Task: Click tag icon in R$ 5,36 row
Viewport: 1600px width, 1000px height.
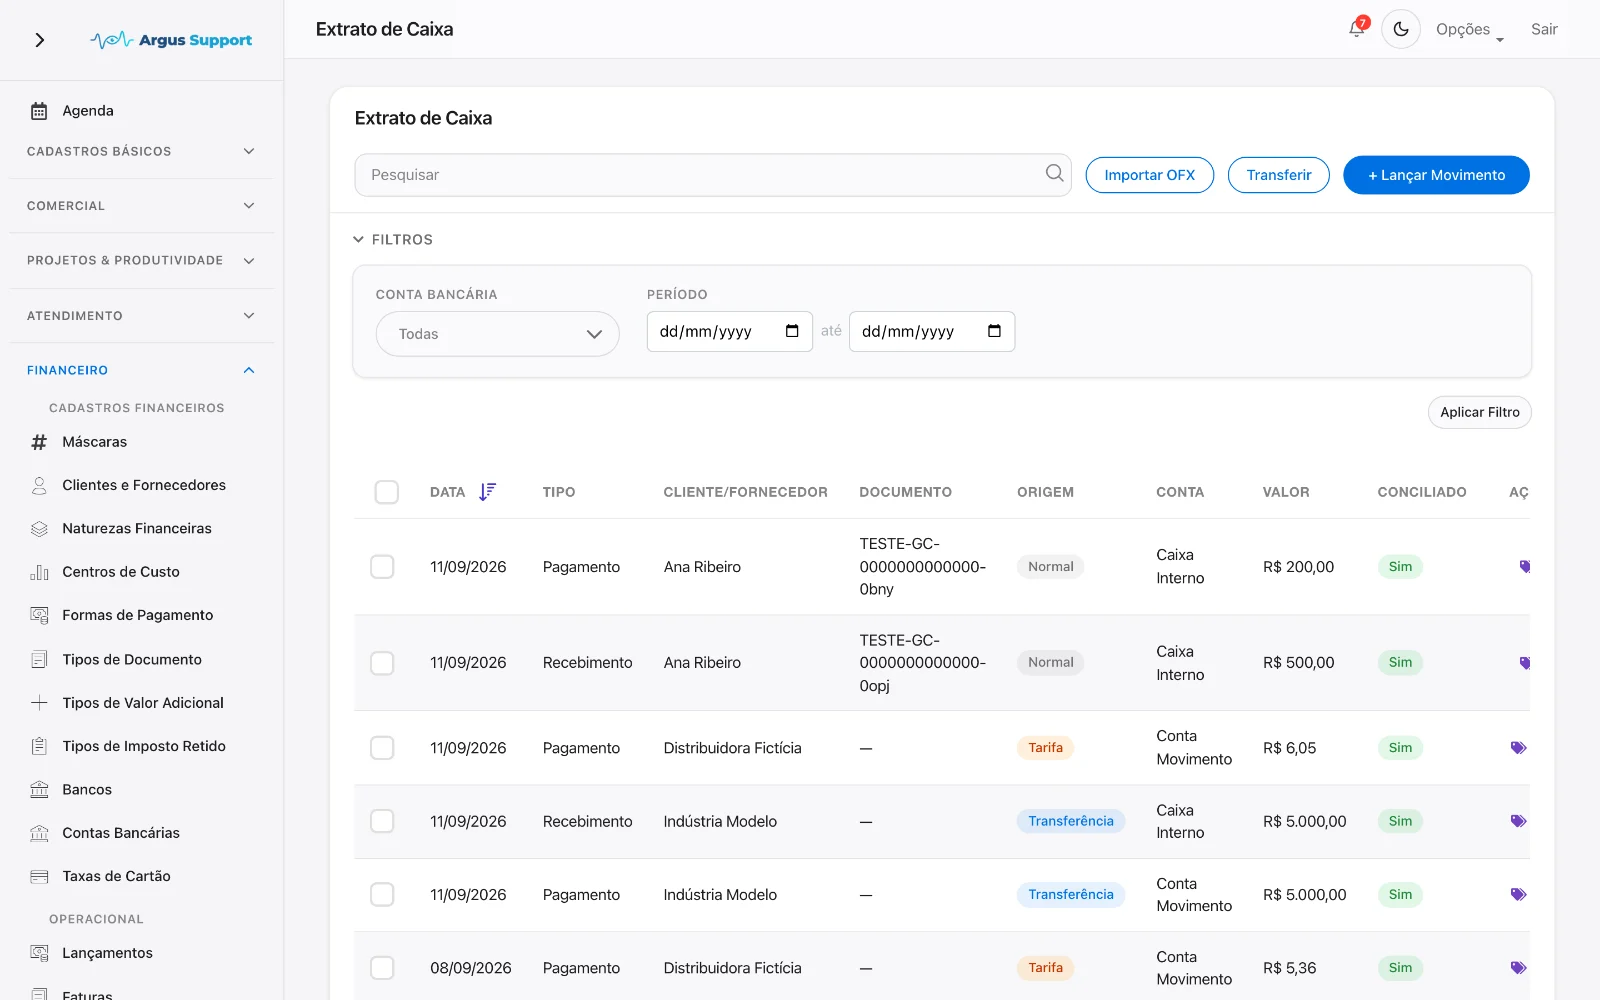Action: click(x=1518, y=968)
